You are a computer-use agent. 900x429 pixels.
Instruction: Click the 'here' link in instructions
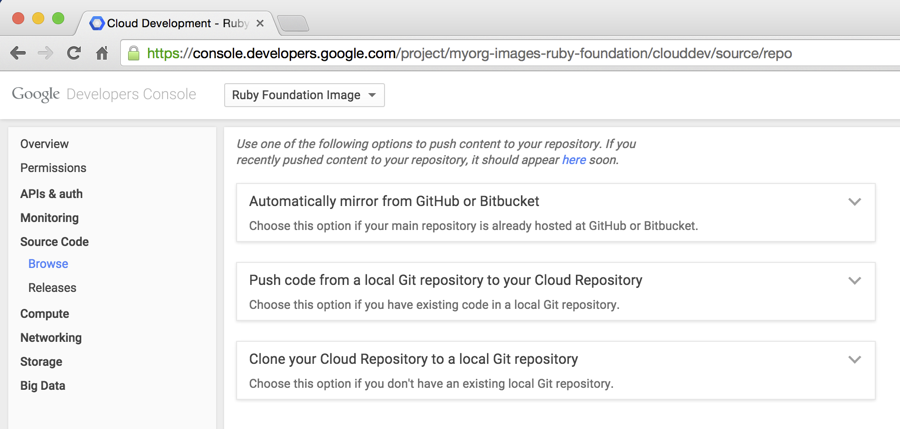[574, 160]
